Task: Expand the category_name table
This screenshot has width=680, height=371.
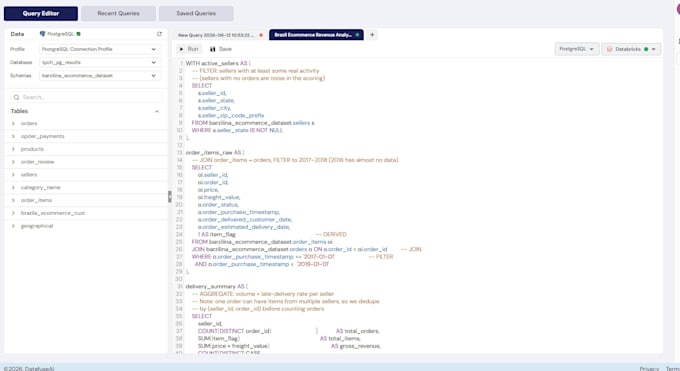Action: [x=13, y=187]
